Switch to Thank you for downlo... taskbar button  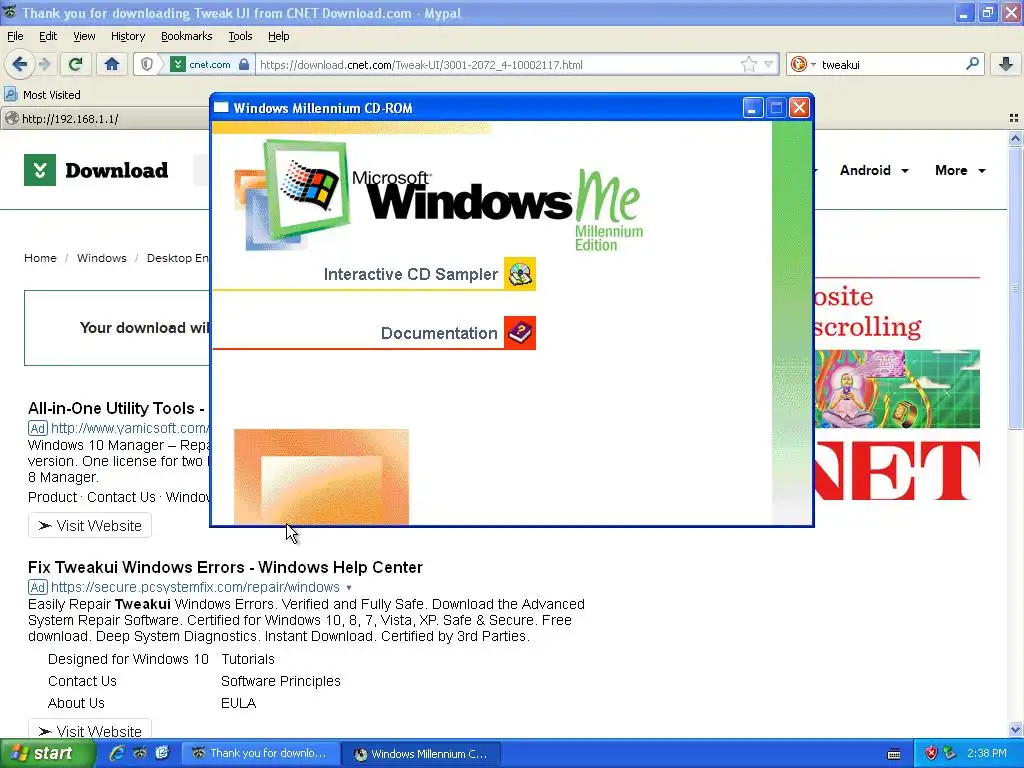point(260,754)
